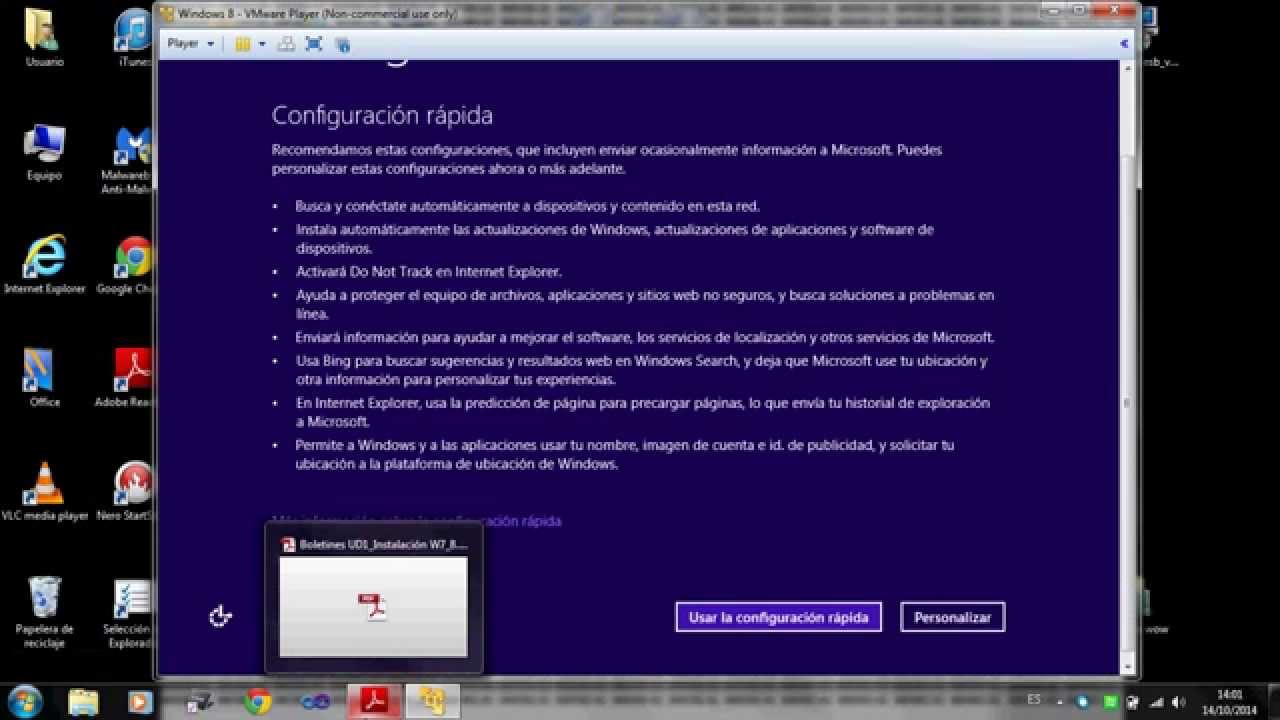The width and height of the screenshot is (1280, 720).
Task: Expand the power options dropdown arrow
Action: [x=262, y=44]
